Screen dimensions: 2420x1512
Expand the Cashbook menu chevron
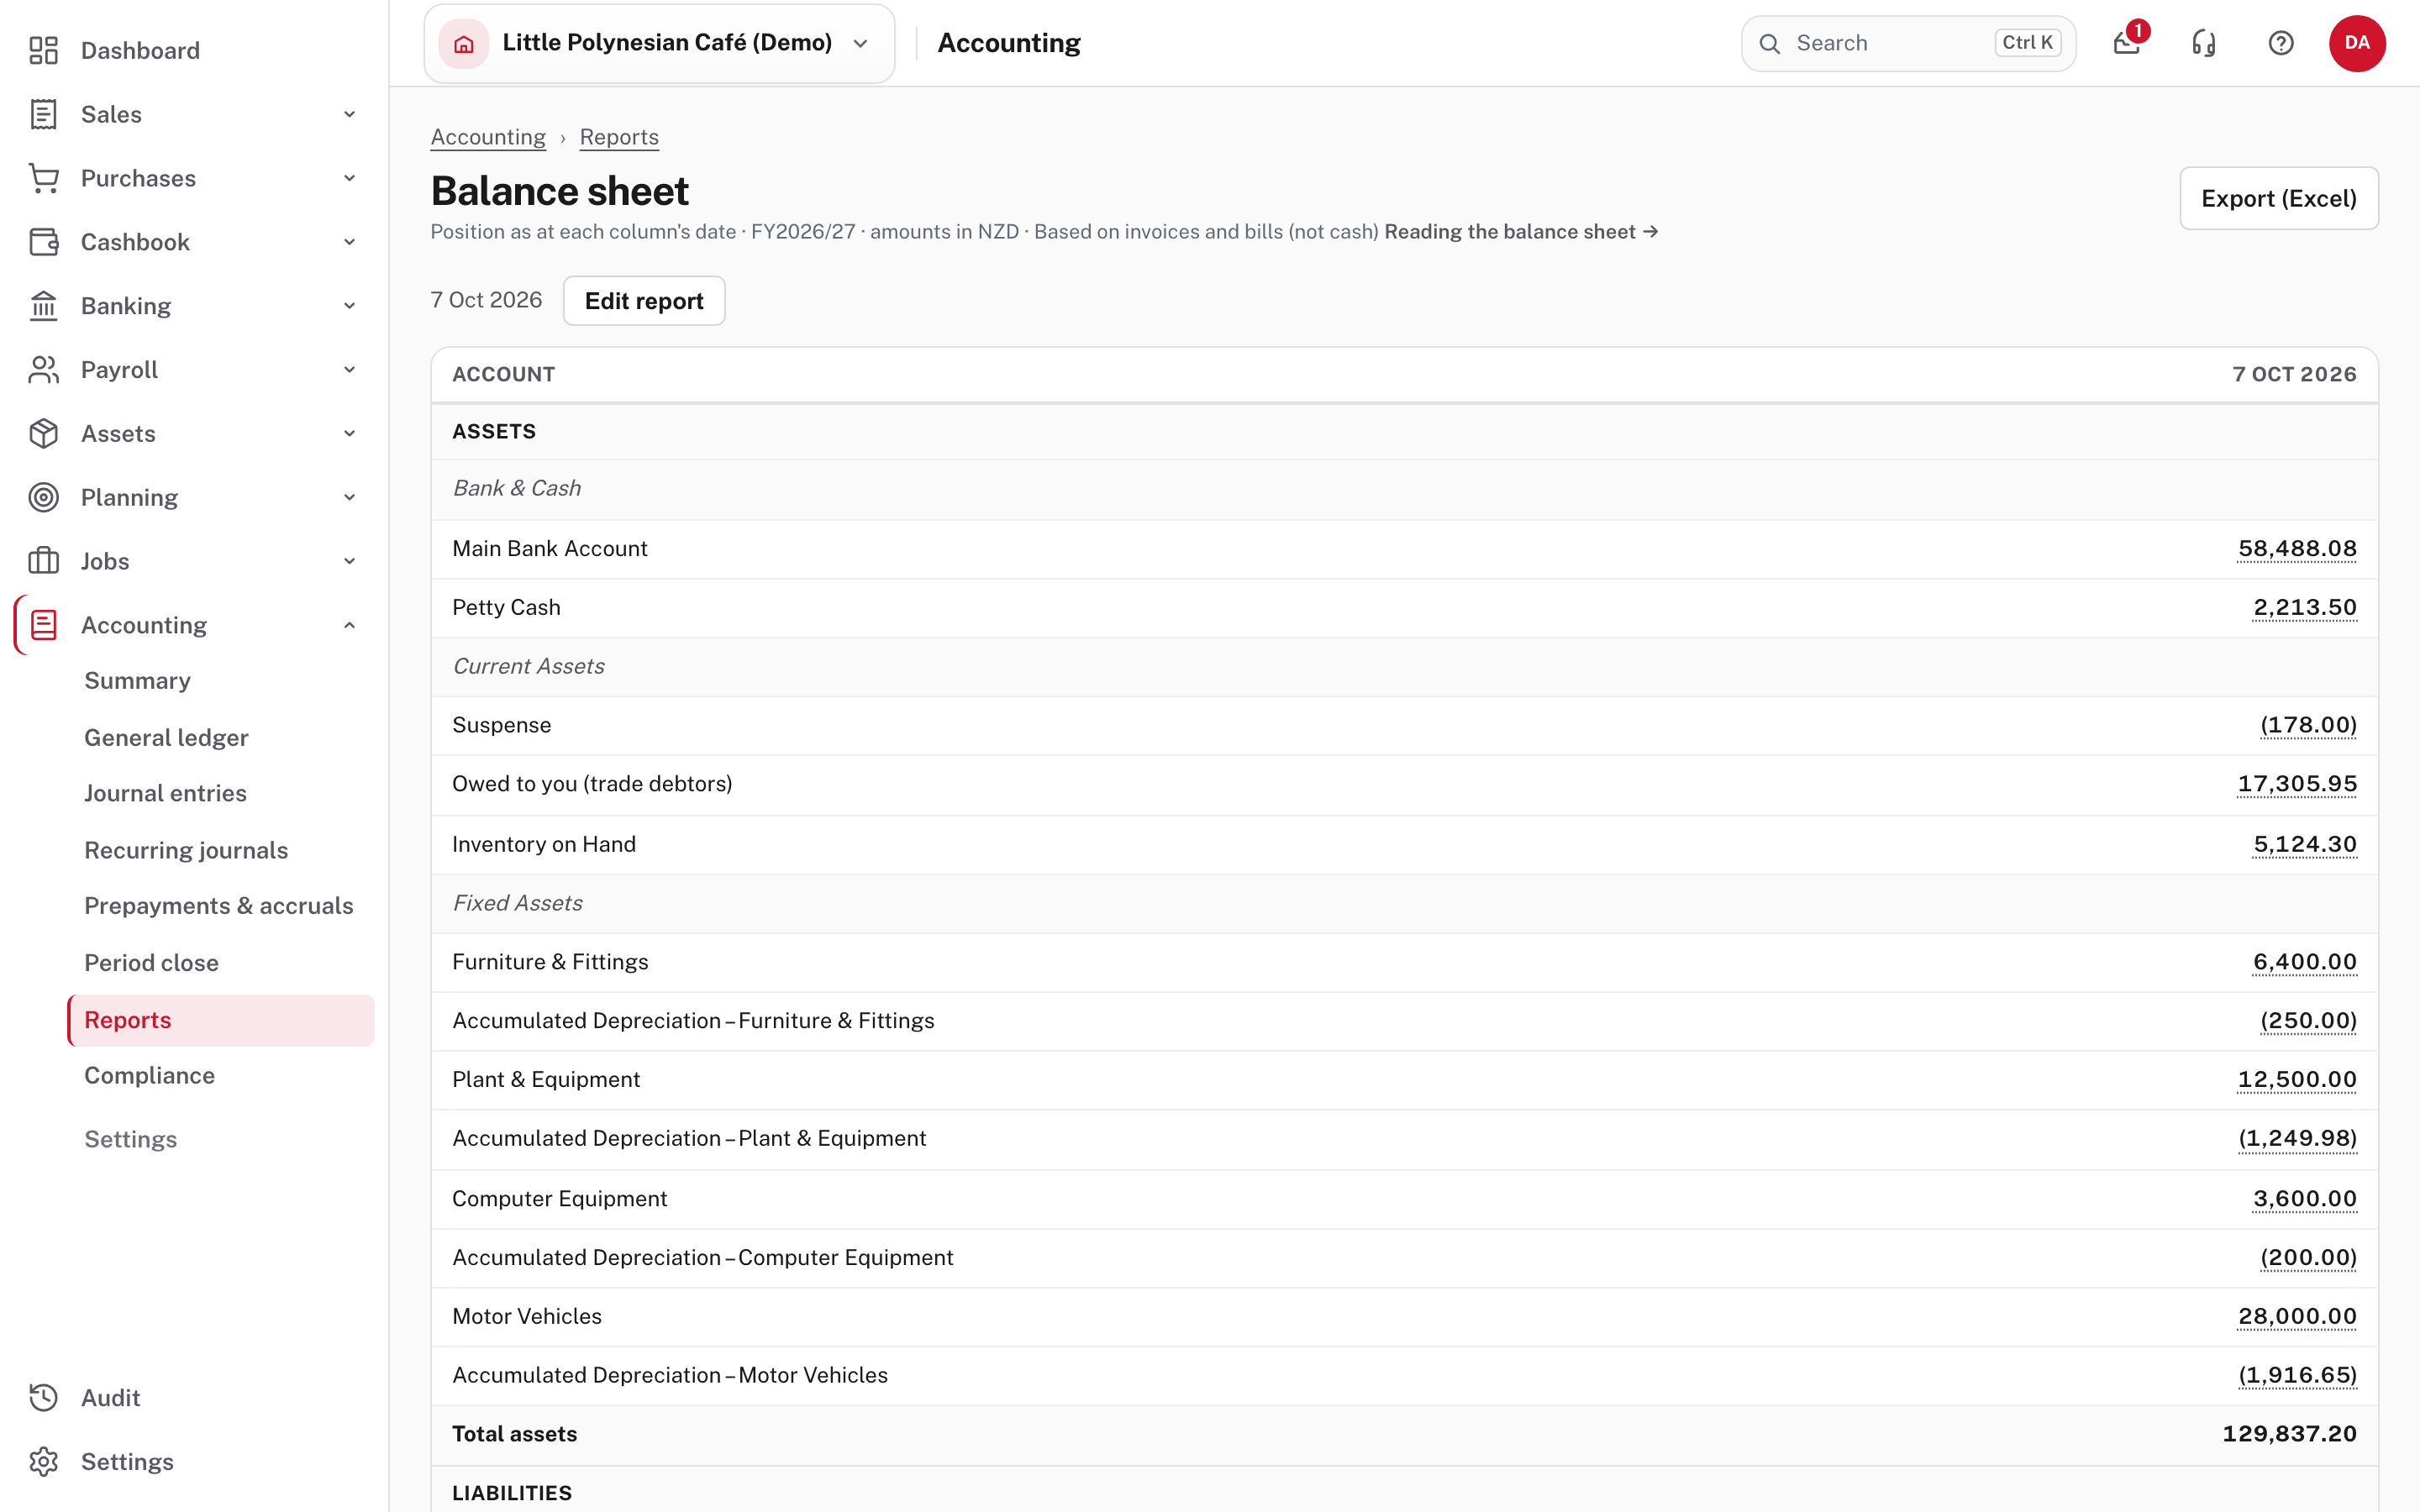coord(350,242)
